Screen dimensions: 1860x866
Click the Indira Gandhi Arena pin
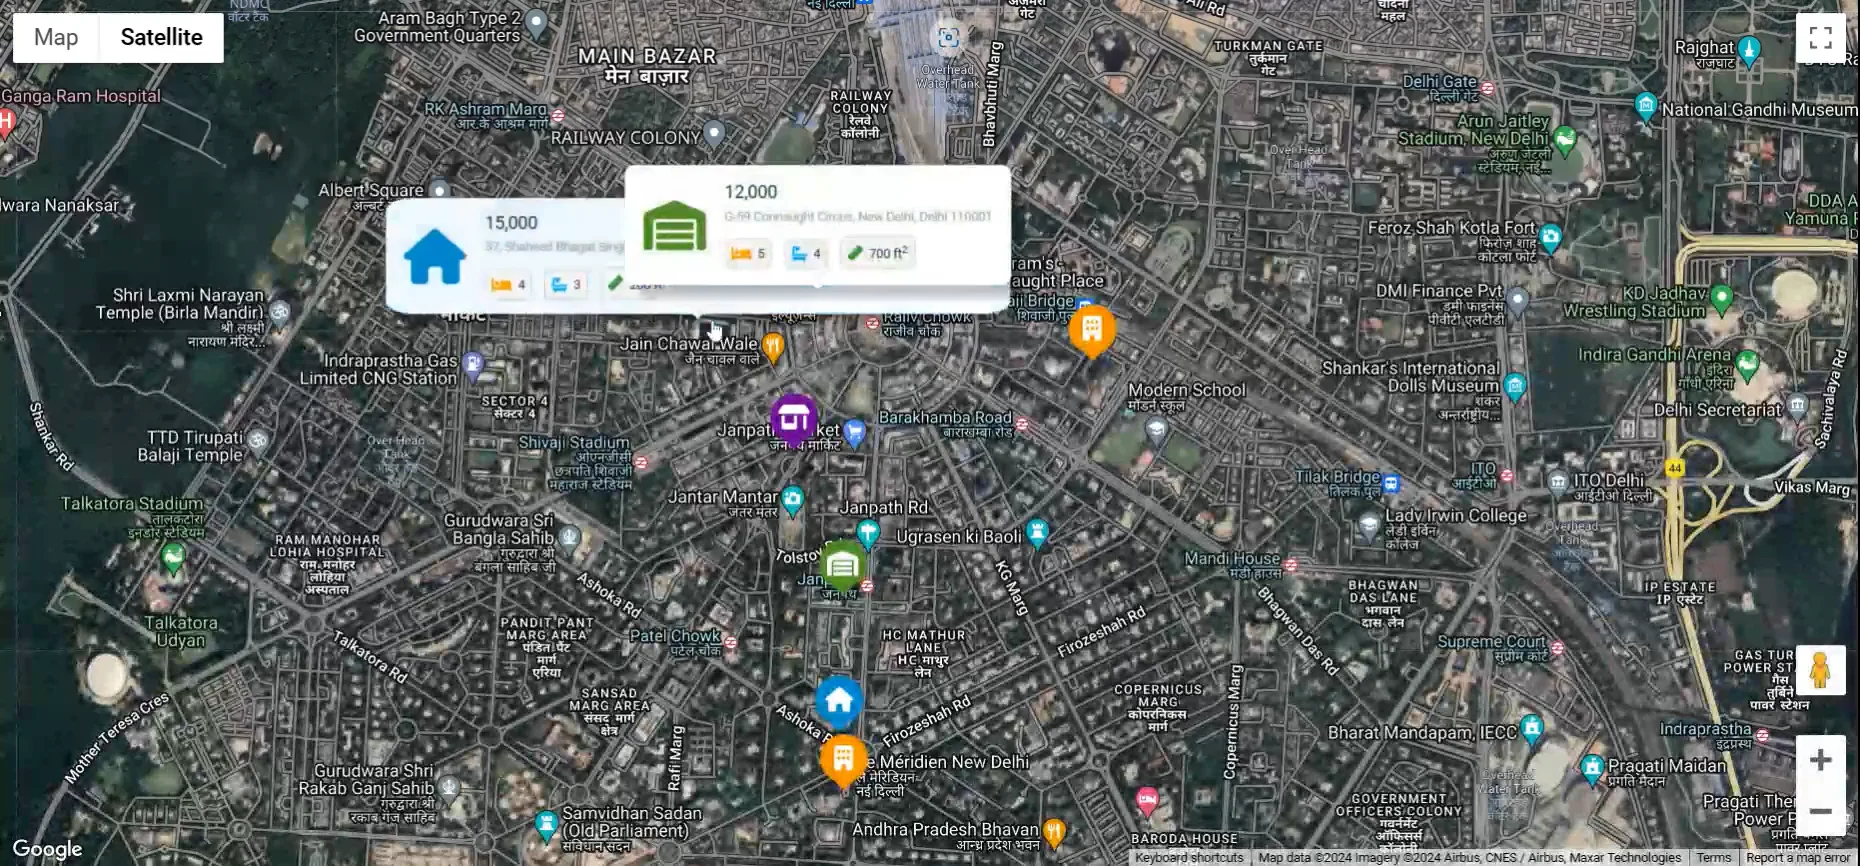point(1747,364)
